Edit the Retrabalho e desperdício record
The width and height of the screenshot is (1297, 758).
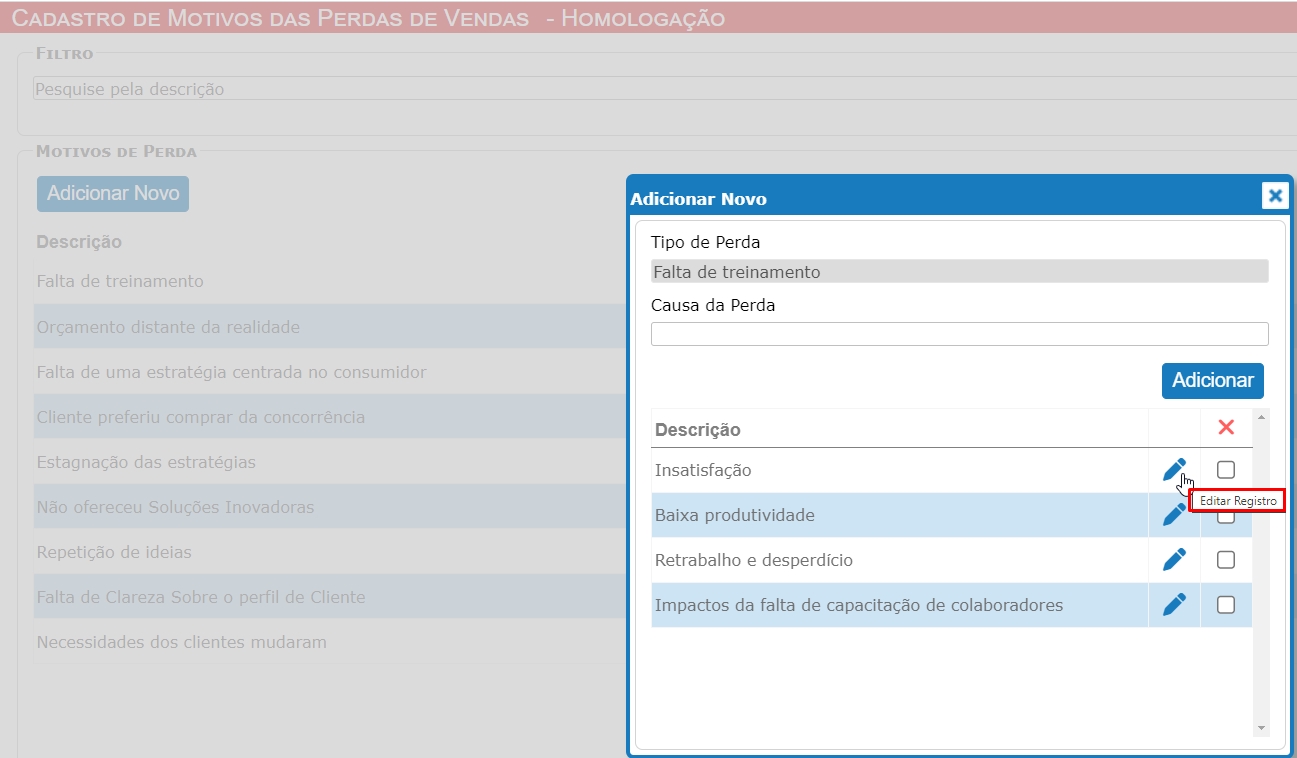click(1174, 560)
